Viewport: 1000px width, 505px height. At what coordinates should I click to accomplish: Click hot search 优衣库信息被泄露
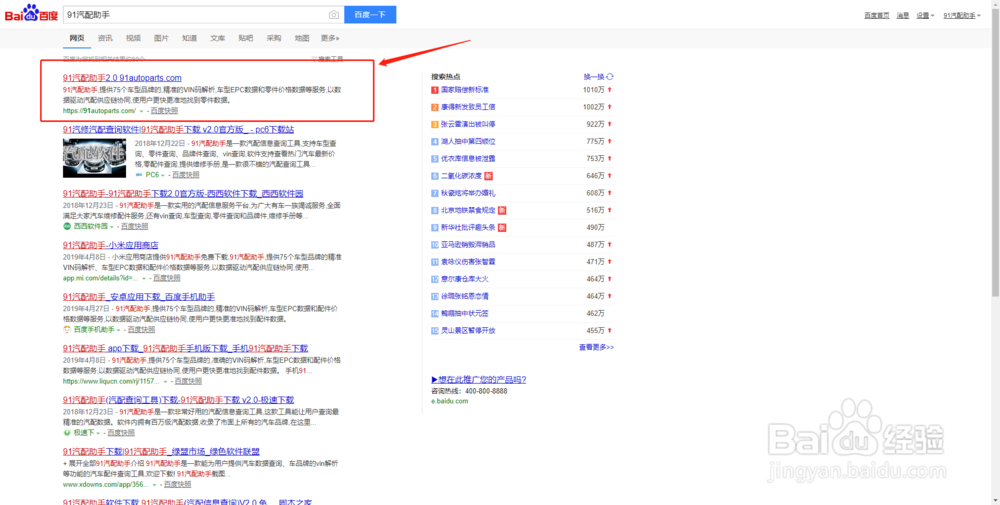(468, 159)
